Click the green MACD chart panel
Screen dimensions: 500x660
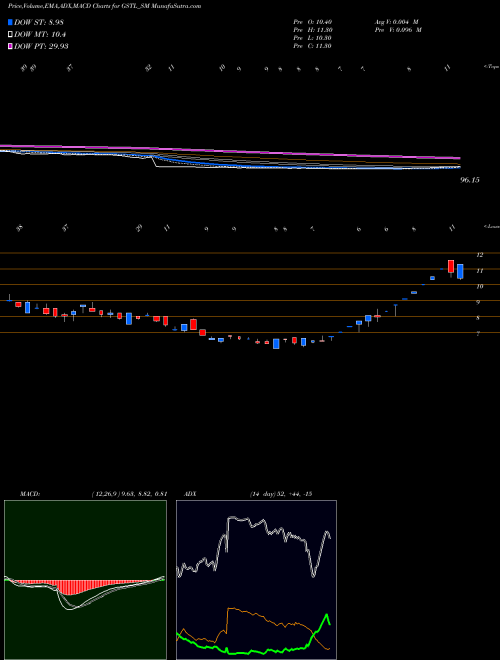pos(85,580)
